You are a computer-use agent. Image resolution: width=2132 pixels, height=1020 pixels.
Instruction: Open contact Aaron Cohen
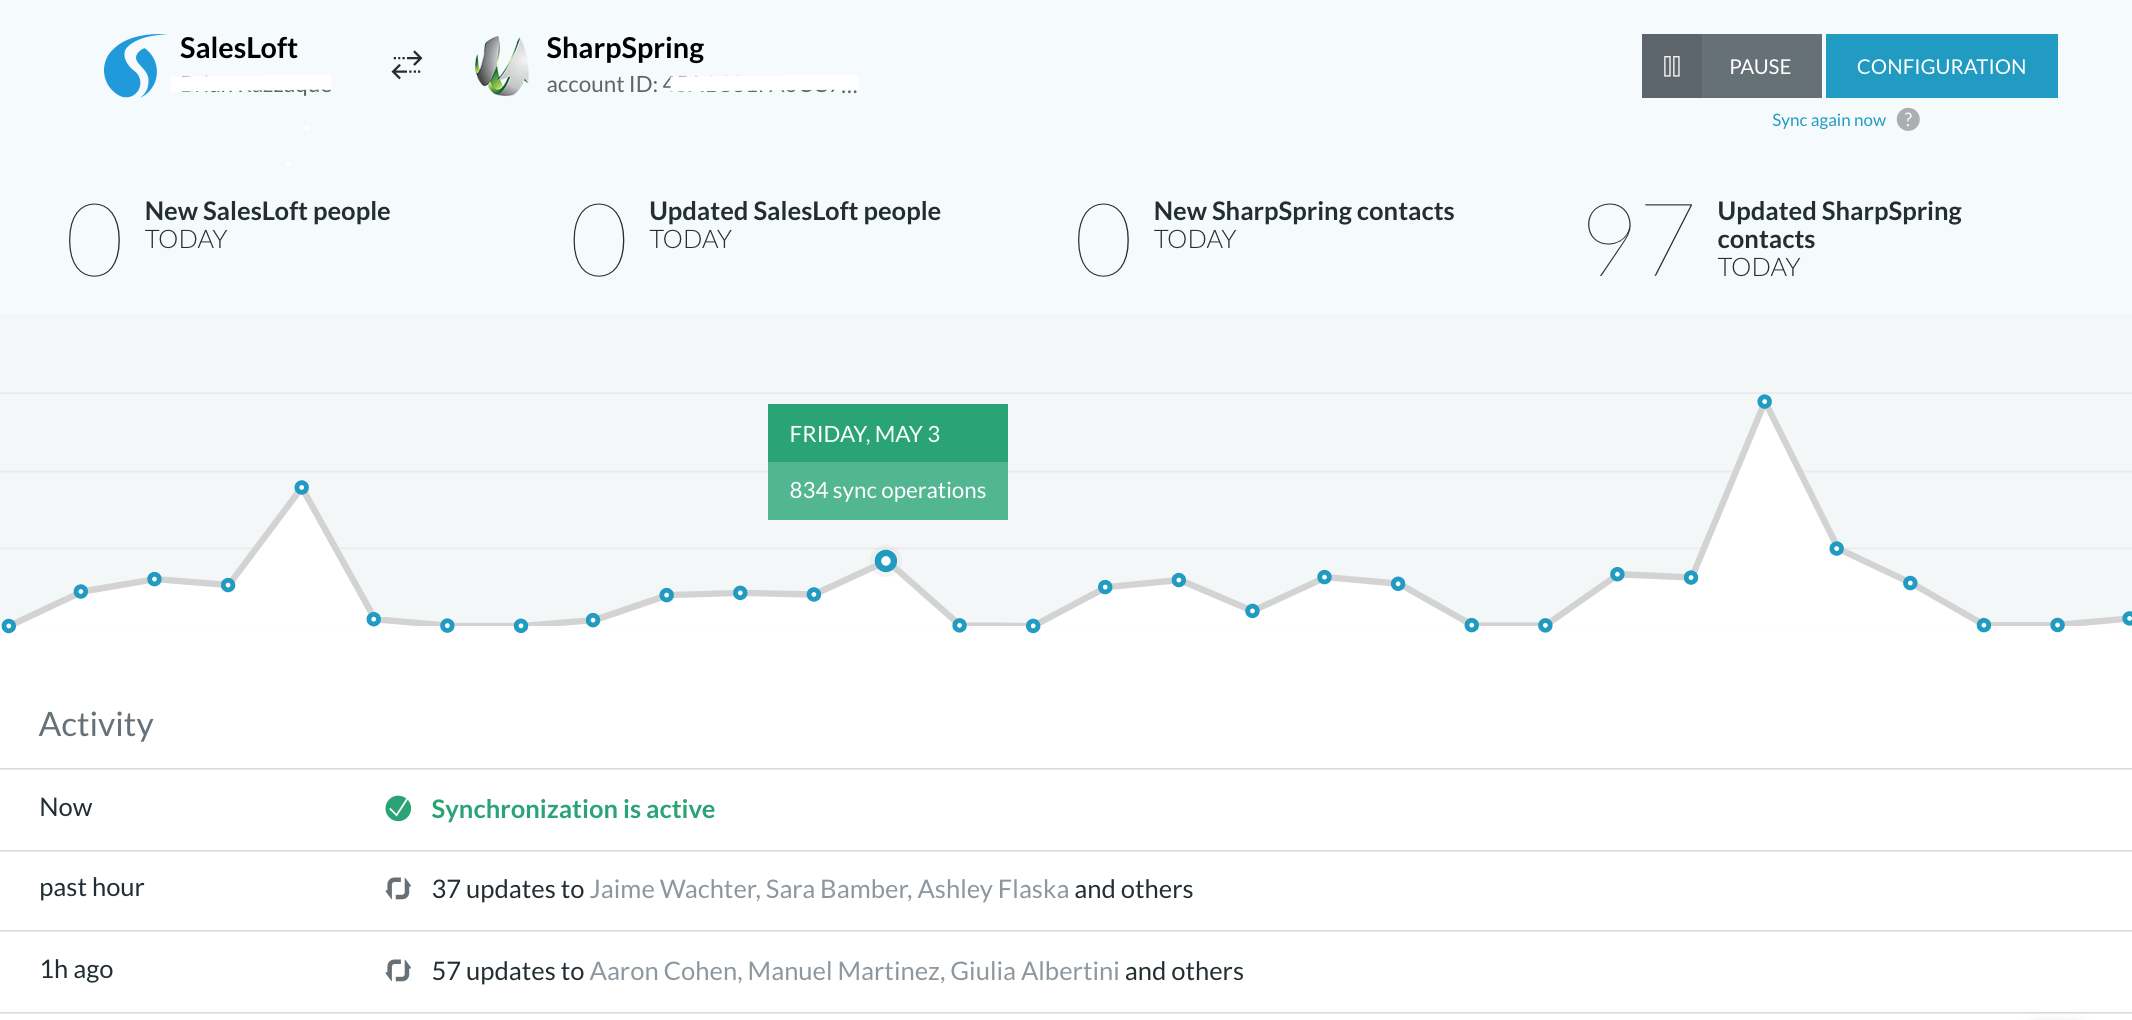tap(665, 971)
